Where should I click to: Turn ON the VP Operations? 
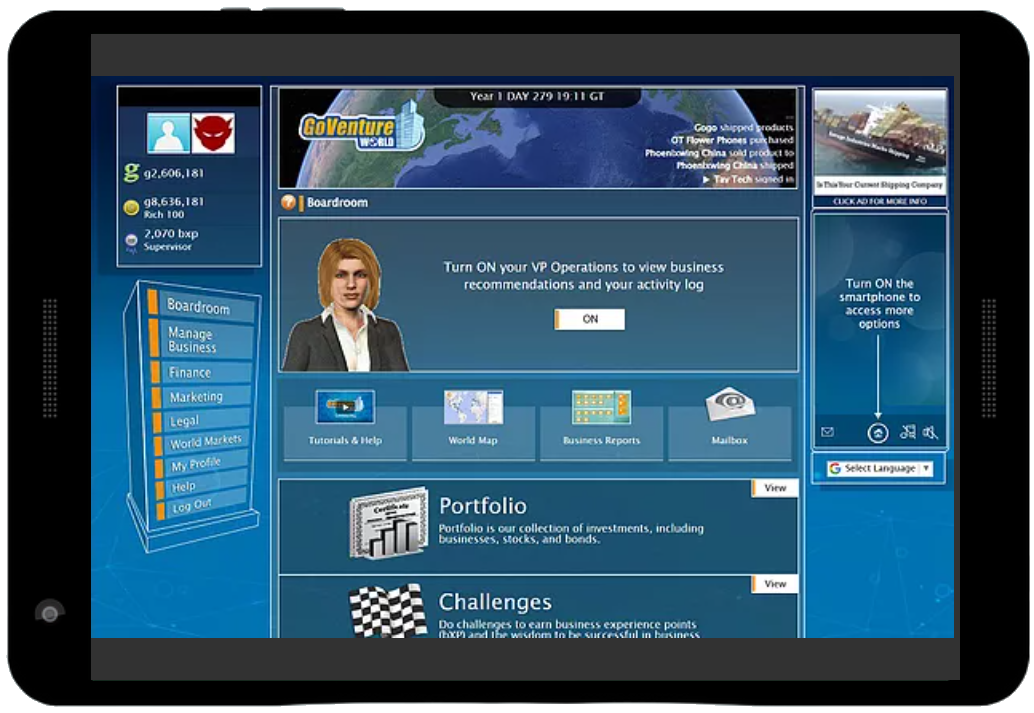[x=590, y=319]
